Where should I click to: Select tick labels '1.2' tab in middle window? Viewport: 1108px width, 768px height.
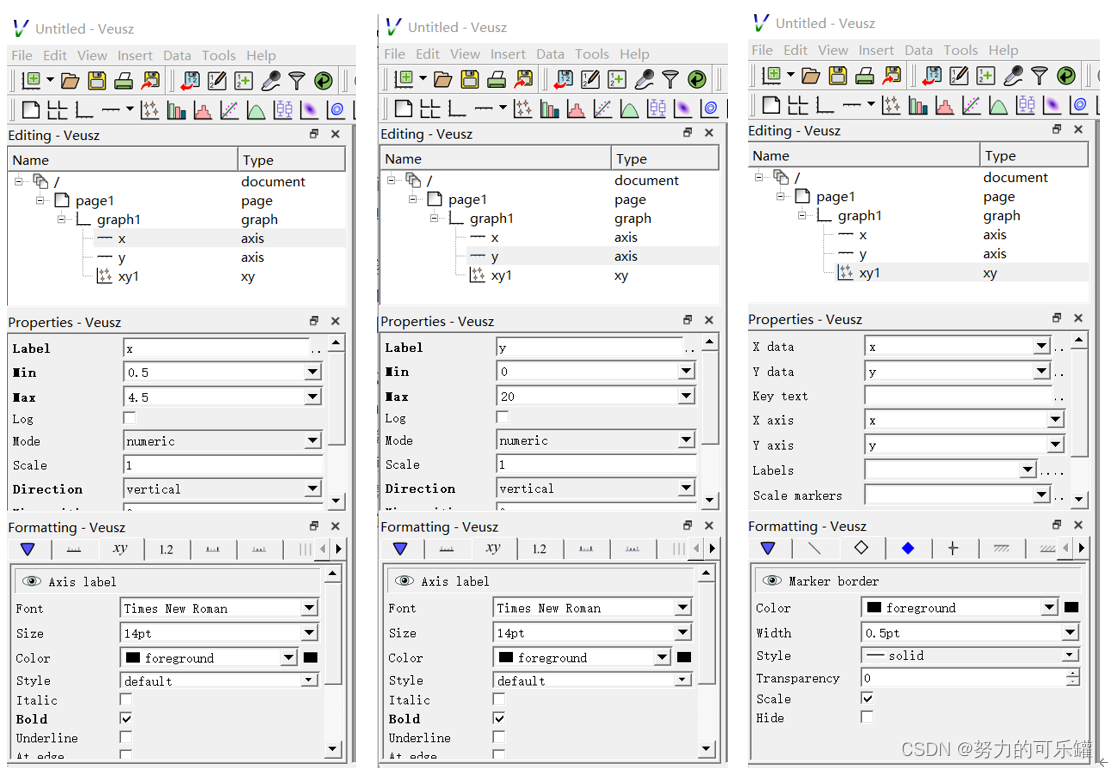(x=539, y=548)
